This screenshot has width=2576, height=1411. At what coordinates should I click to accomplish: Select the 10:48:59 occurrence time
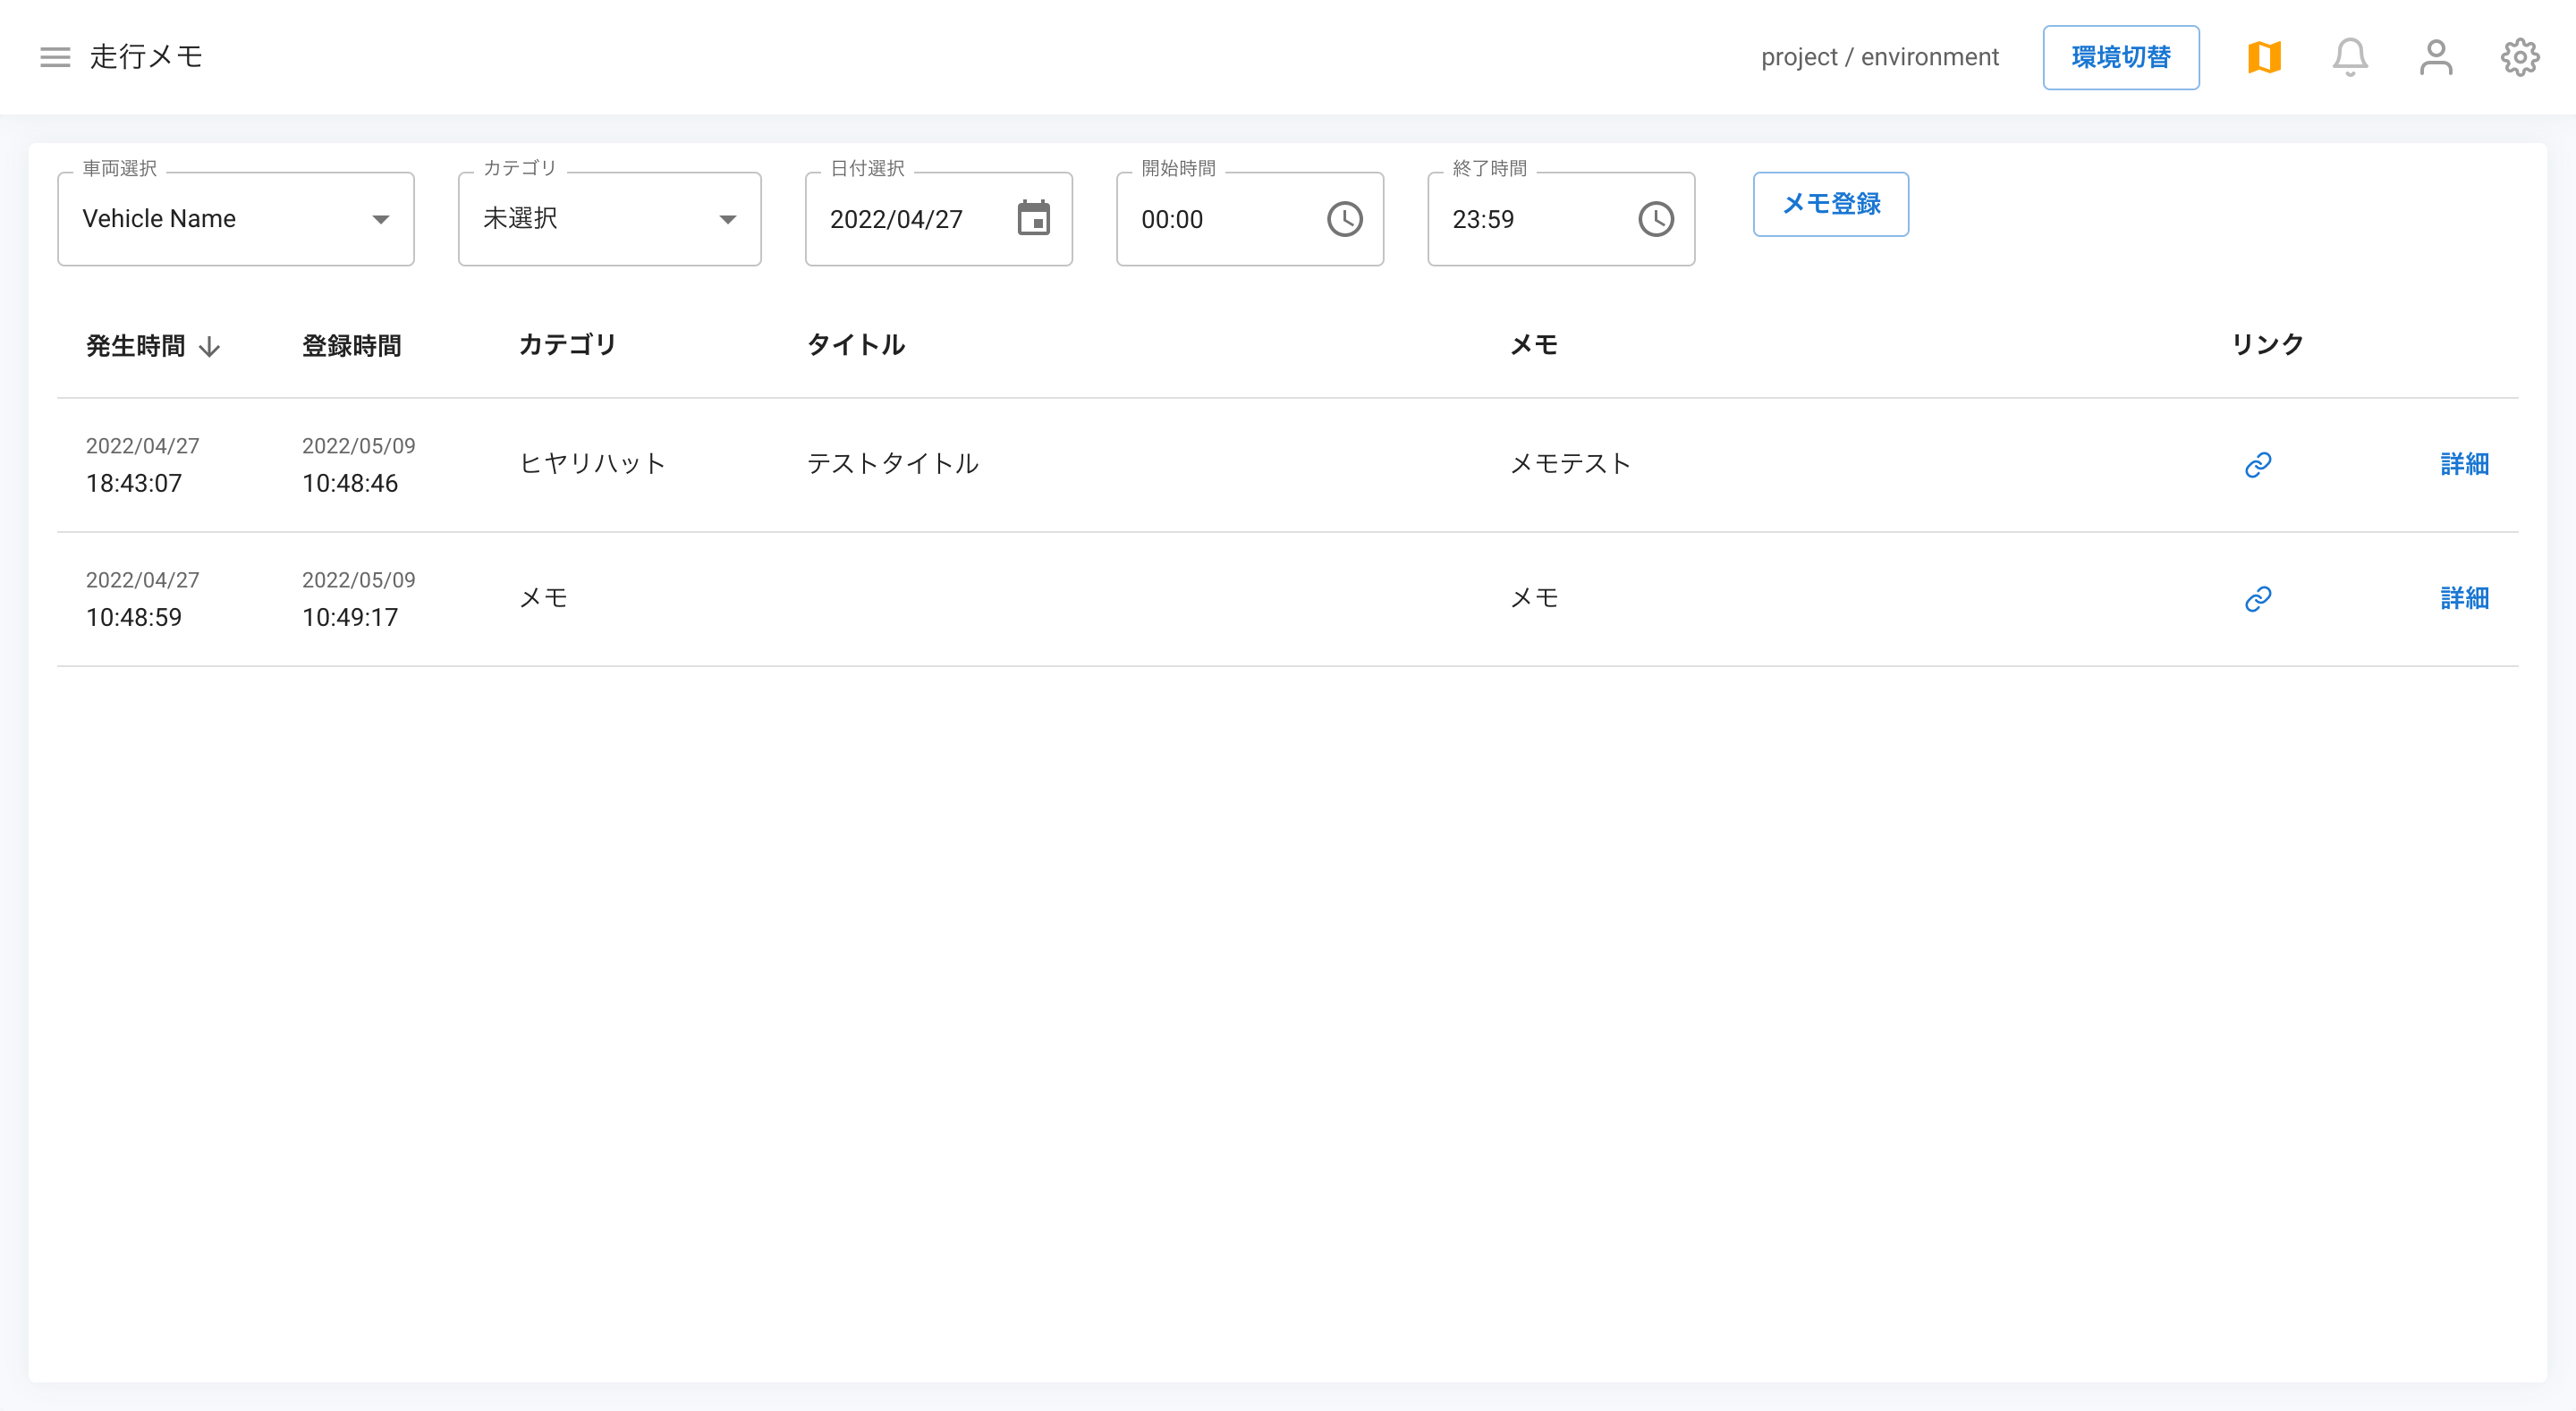[x=134, y=617]
